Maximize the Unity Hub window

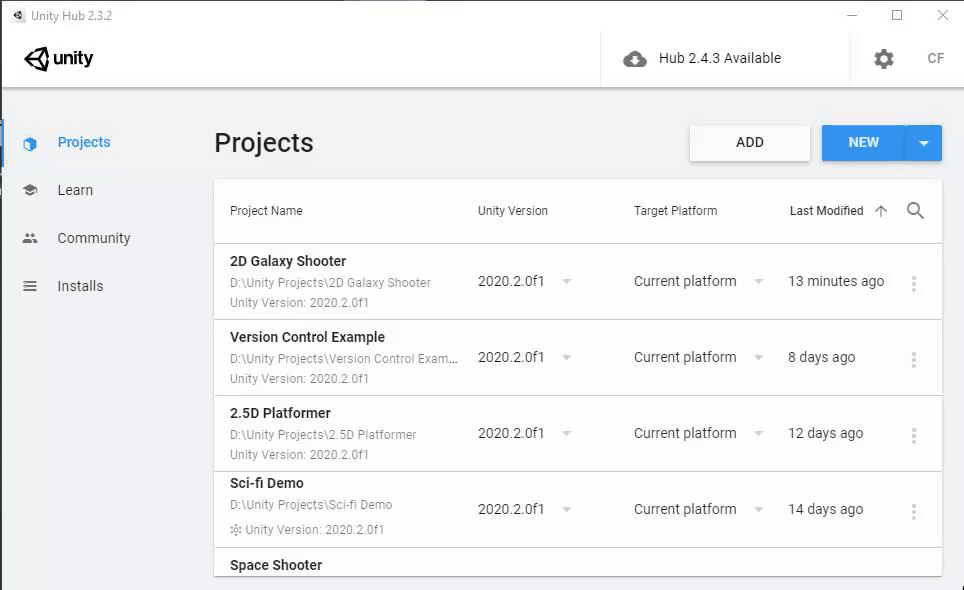coord(897,15)
